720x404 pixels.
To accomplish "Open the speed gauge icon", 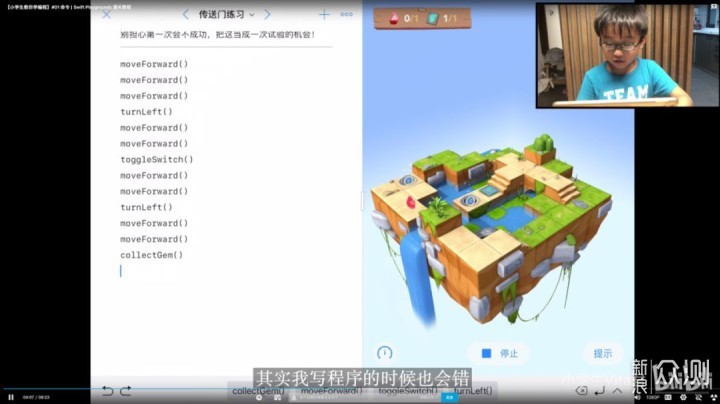I will pyautogui.click(x=385, y=353).
